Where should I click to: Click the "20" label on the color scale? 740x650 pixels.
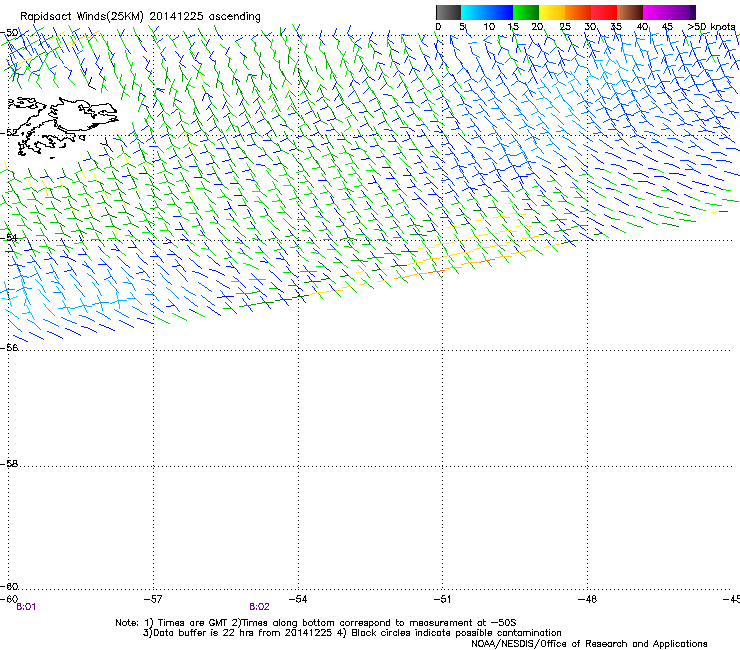[x=537, y=27]
